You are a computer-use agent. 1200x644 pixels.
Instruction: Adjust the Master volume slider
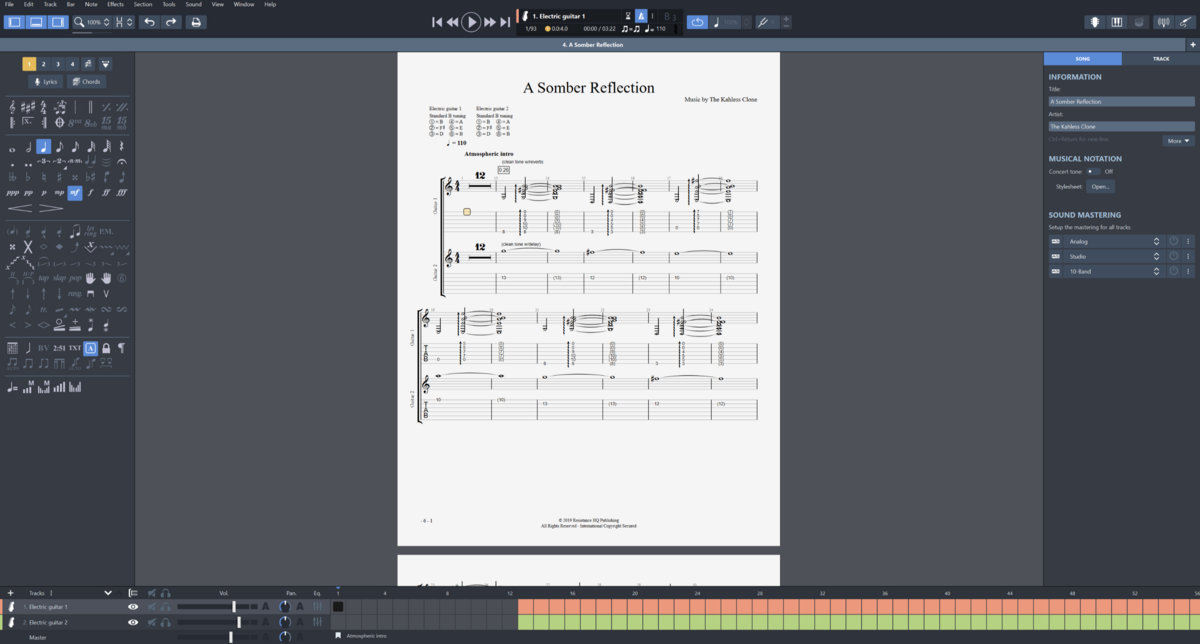pos(231,637)
